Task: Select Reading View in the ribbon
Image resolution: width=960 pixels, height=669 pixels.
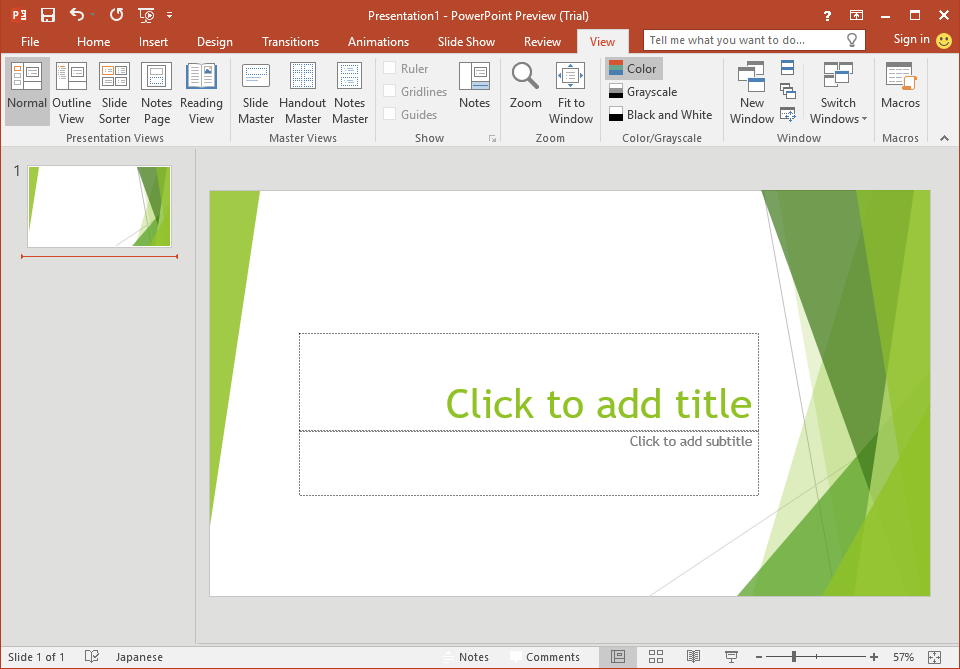Action: coord(201,92)
